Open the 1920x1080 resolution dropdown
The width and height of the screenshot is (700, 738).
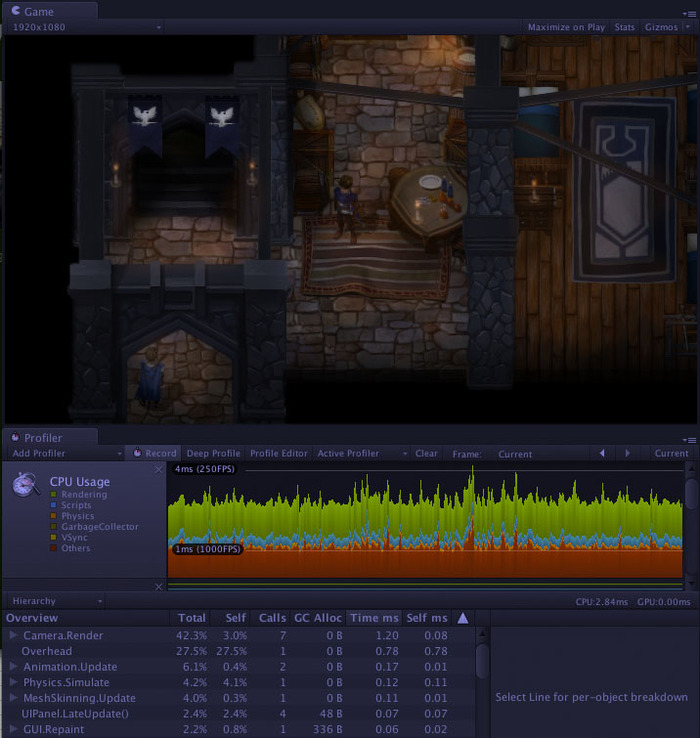tap(86, 27)
